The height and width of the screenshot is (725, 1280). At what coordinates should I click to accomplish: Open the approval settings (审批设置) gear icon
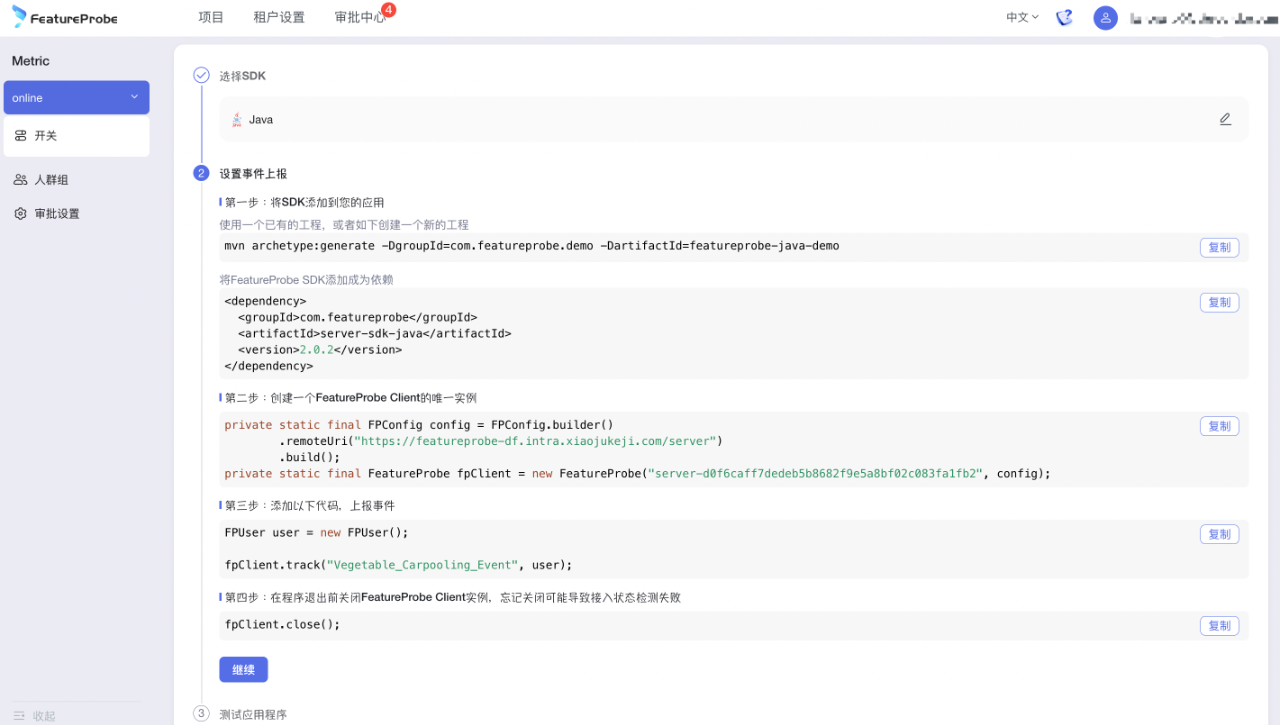(20, 214)
